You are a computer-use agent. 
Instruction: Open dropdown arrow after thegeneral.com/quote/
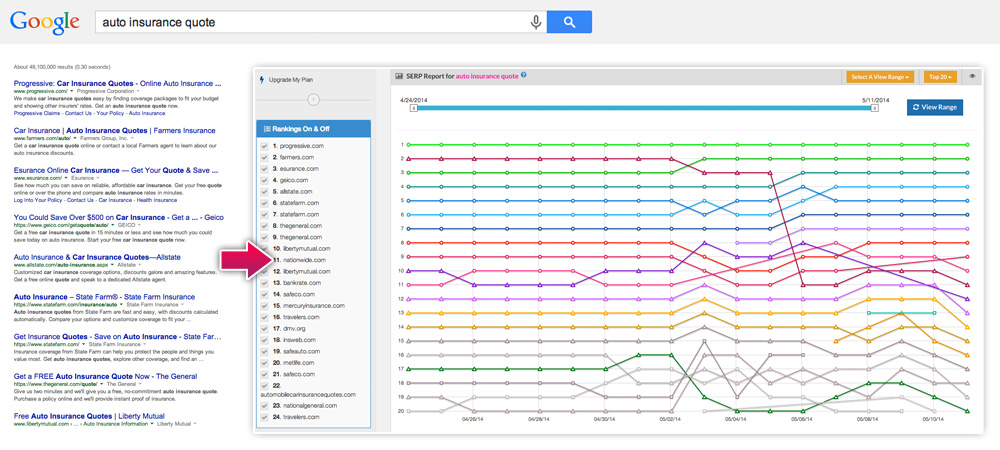[x=101, y=384]
